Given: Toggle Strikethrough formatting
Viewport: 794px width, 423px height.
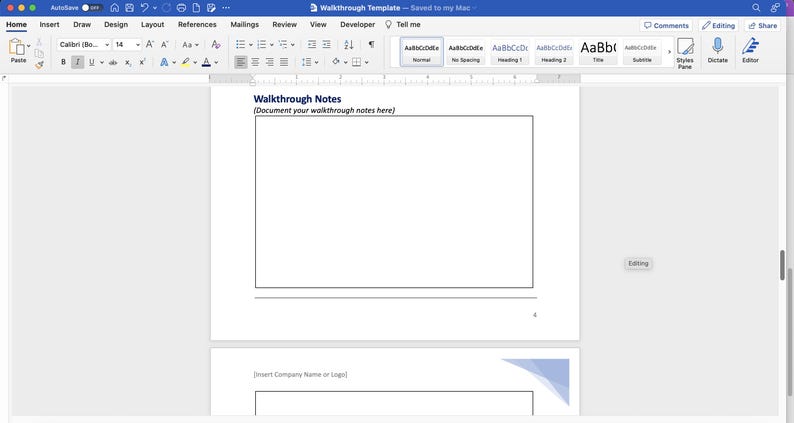Looking at the screenshot, I should pyautogui.click(x=113, y=62).
